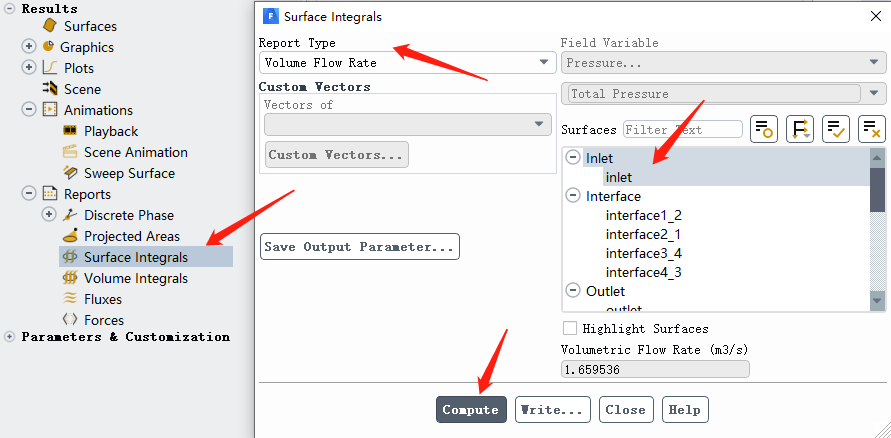The height and width of the screenshot is (438, 891).
Task: Click the select-all surfaces checkmark icon
Action: (x=836, y=129)
